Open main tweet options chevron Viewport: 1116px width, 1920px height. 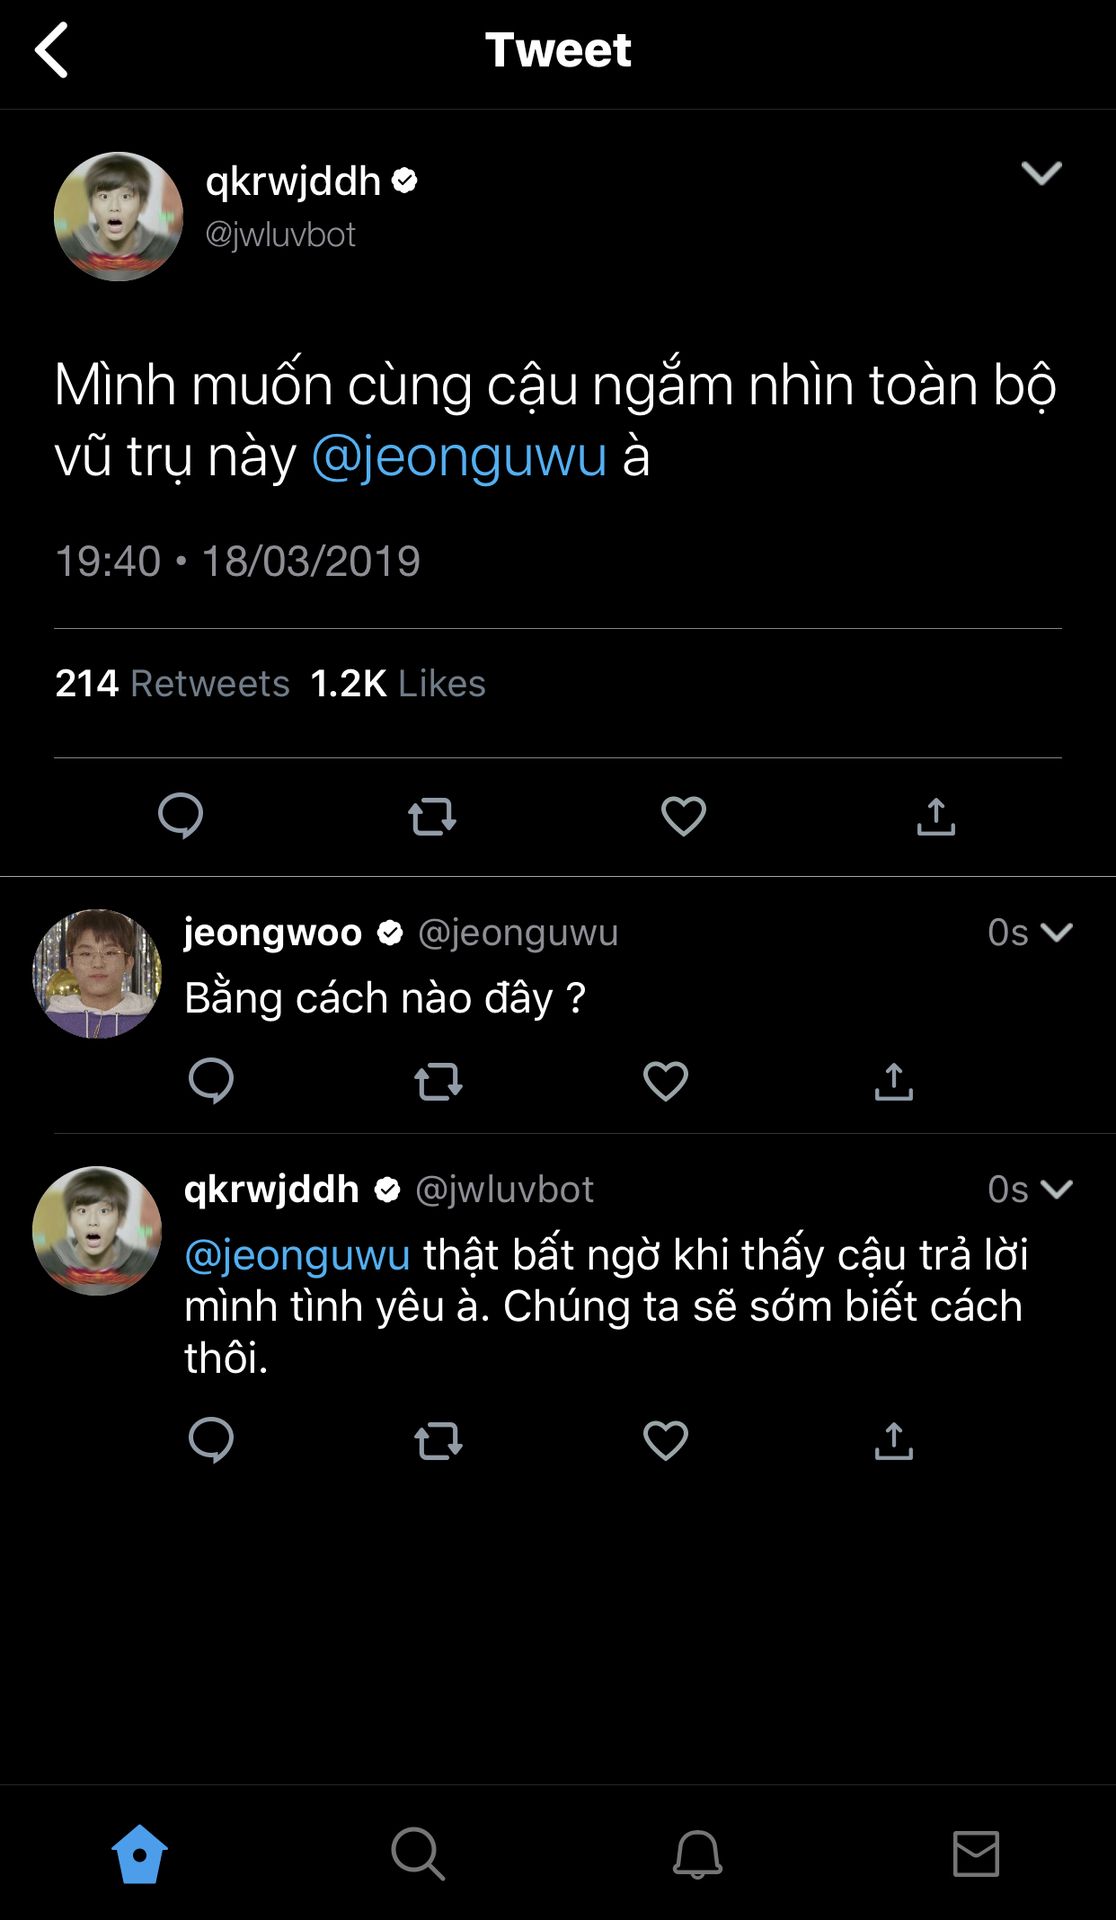(1041, 174)
